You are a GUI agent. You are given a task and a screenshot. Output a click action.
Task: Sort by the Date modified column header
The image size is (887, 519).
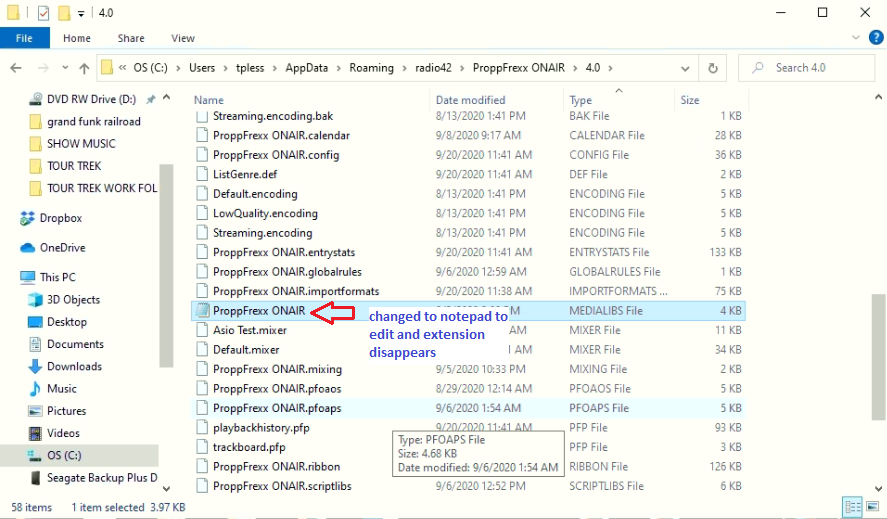[x=470, y=100]
